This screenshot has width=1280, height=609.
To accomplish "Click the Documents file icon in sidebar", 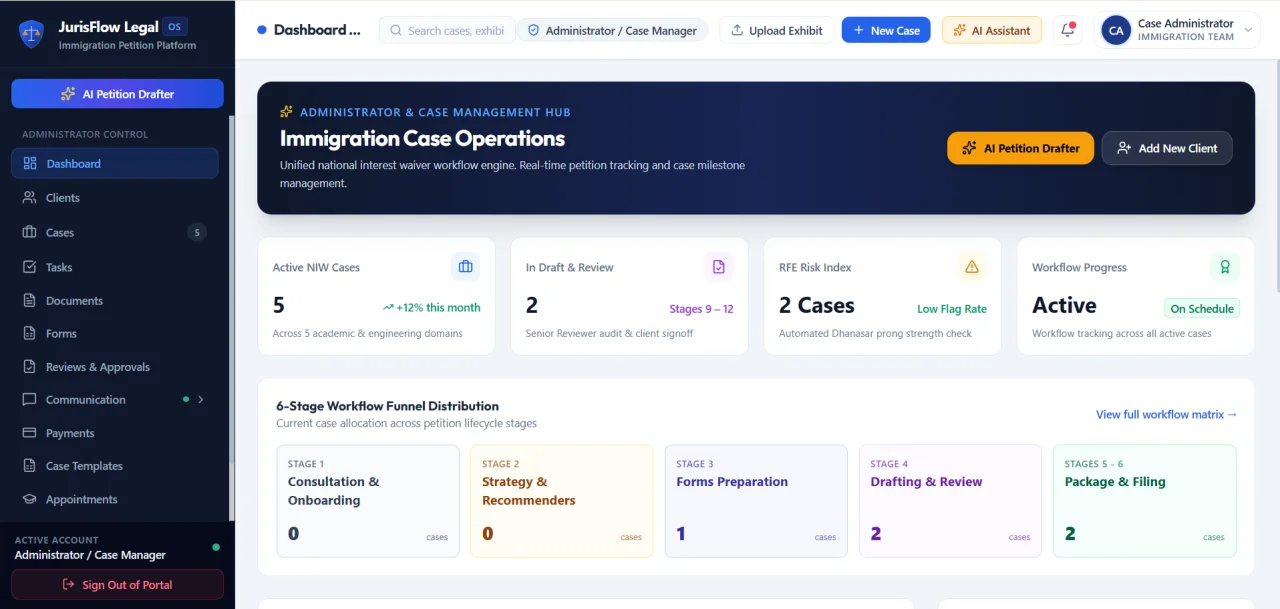I will (x=29, y=300).
